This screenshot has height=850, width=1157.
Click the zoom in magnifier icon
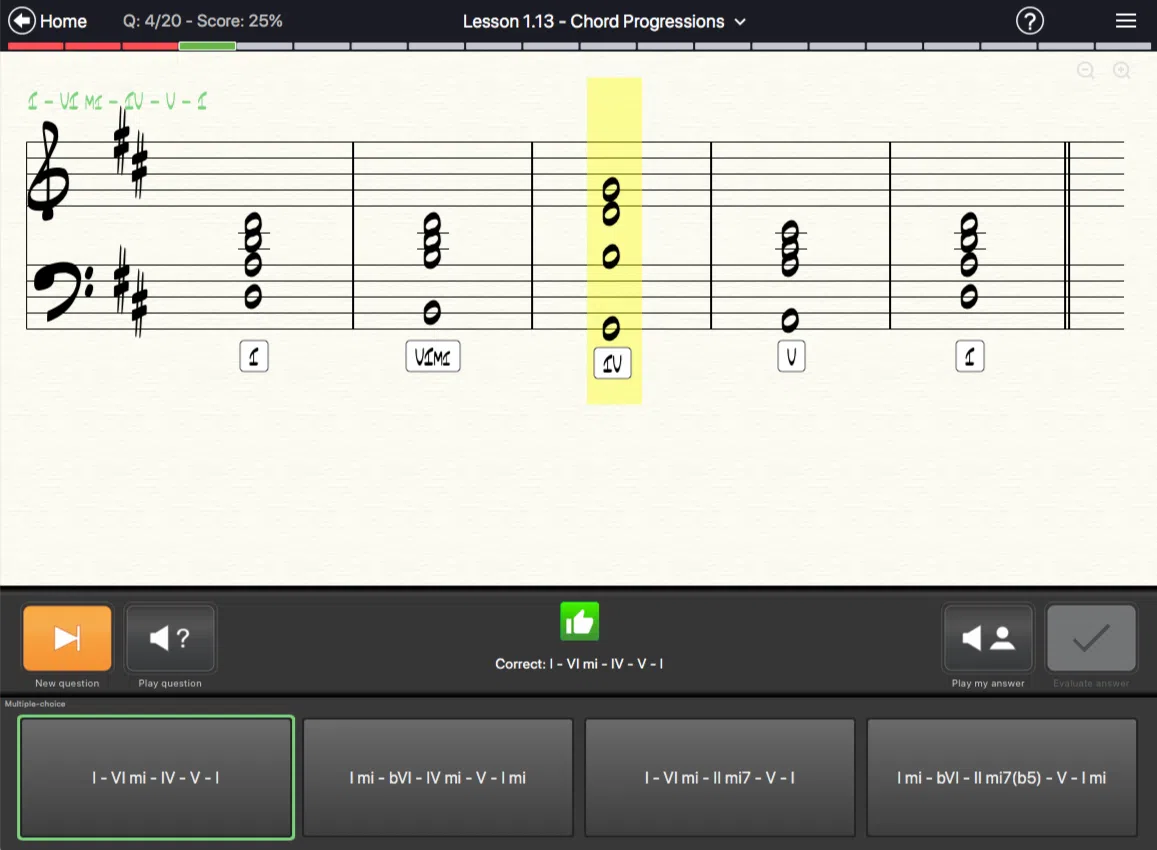[x=1122, y=70]
